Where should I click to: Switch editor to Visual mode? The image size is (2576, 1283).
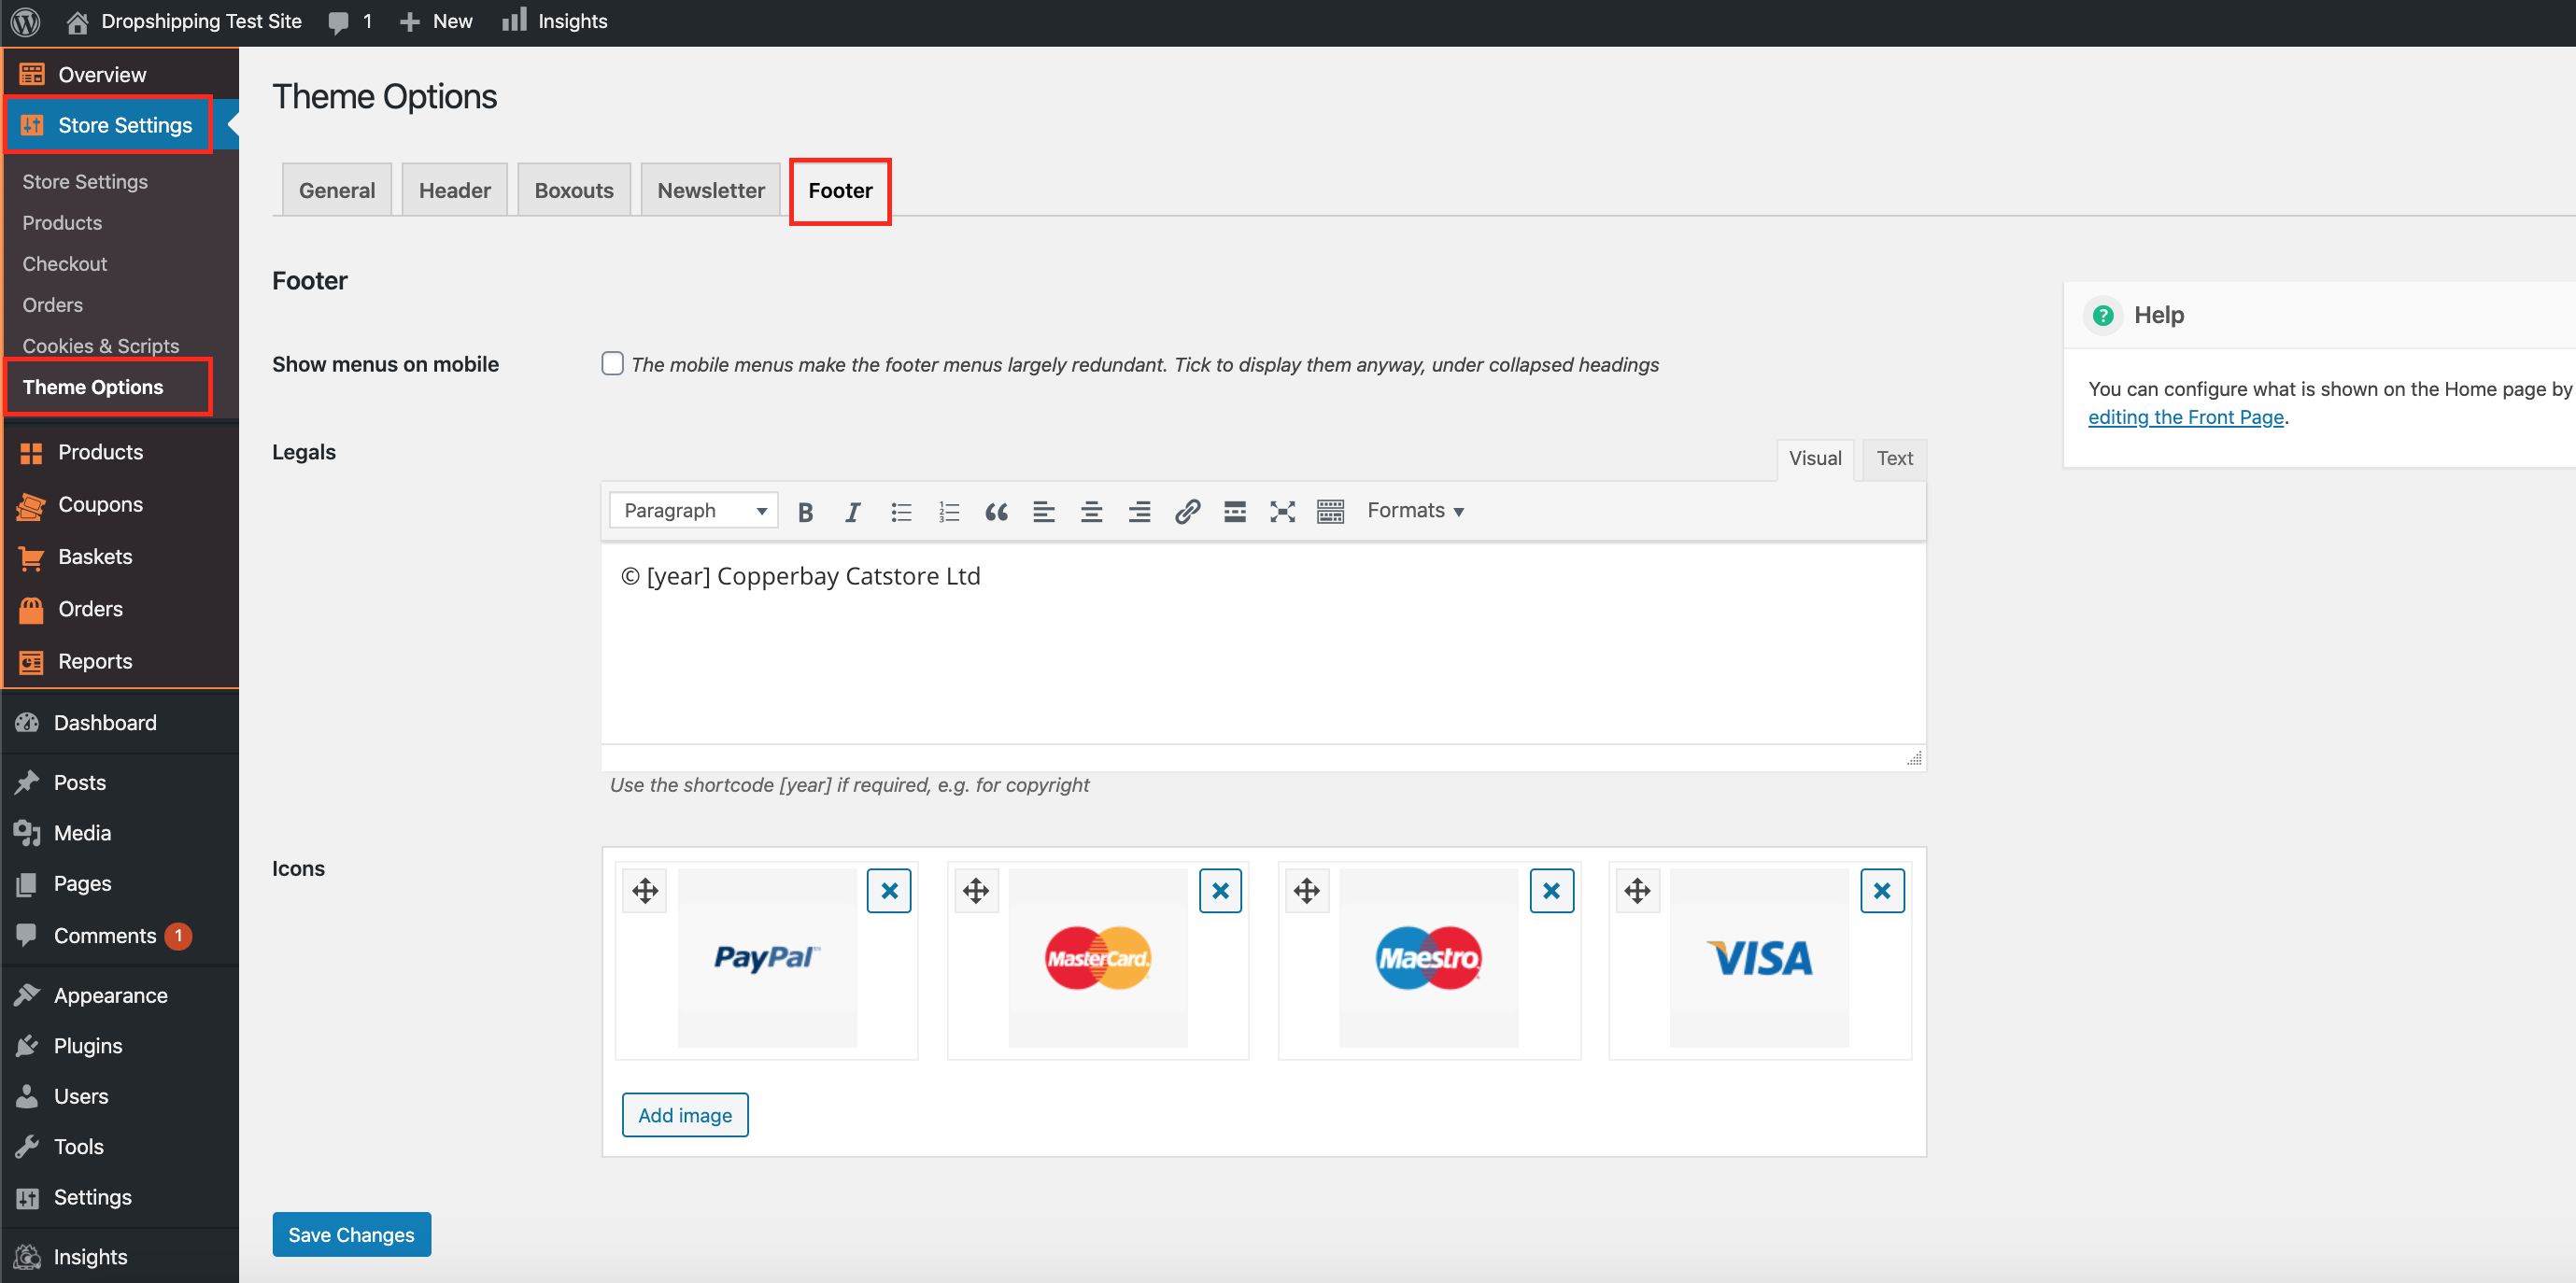(1814, 458)
